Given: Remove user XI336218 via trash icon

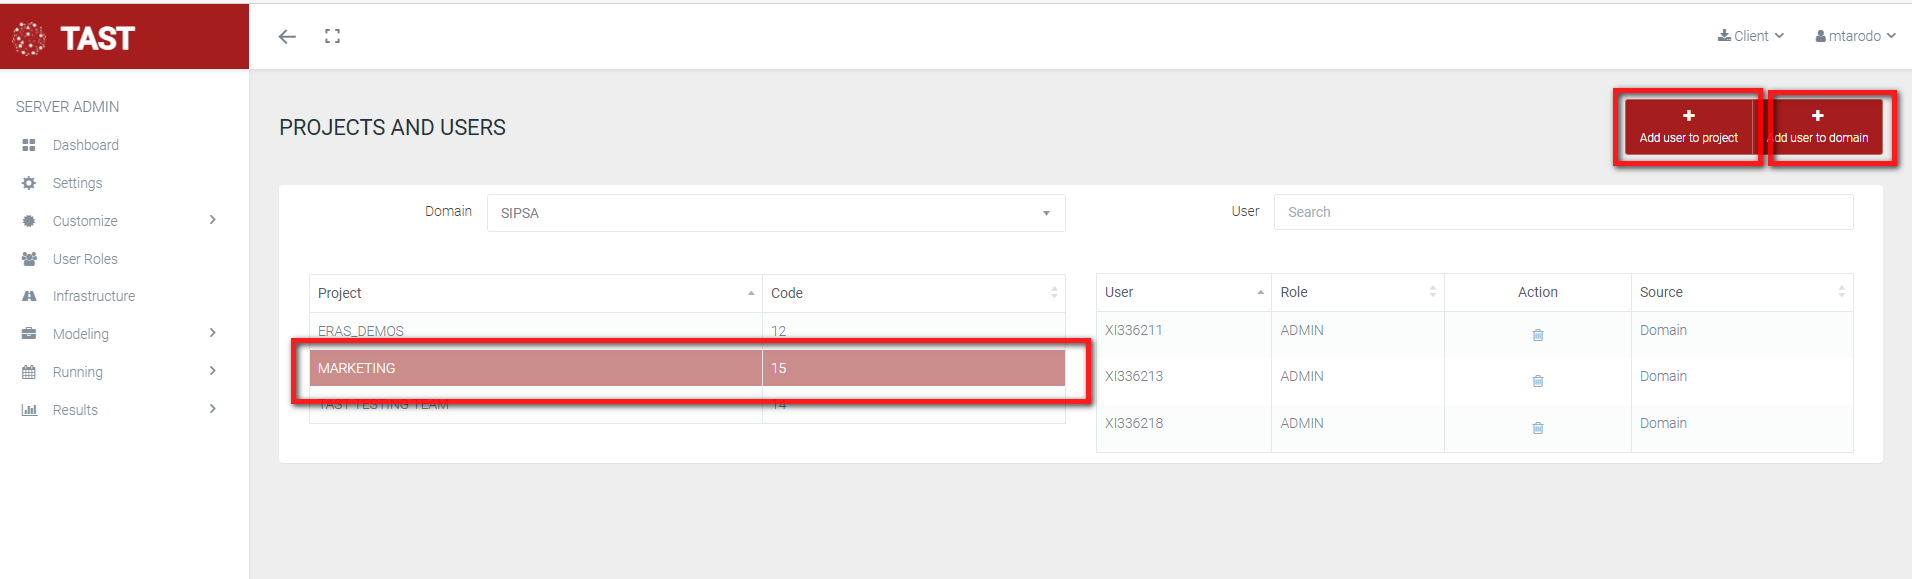Looking at the screenshot, I should pos(1538,428).
